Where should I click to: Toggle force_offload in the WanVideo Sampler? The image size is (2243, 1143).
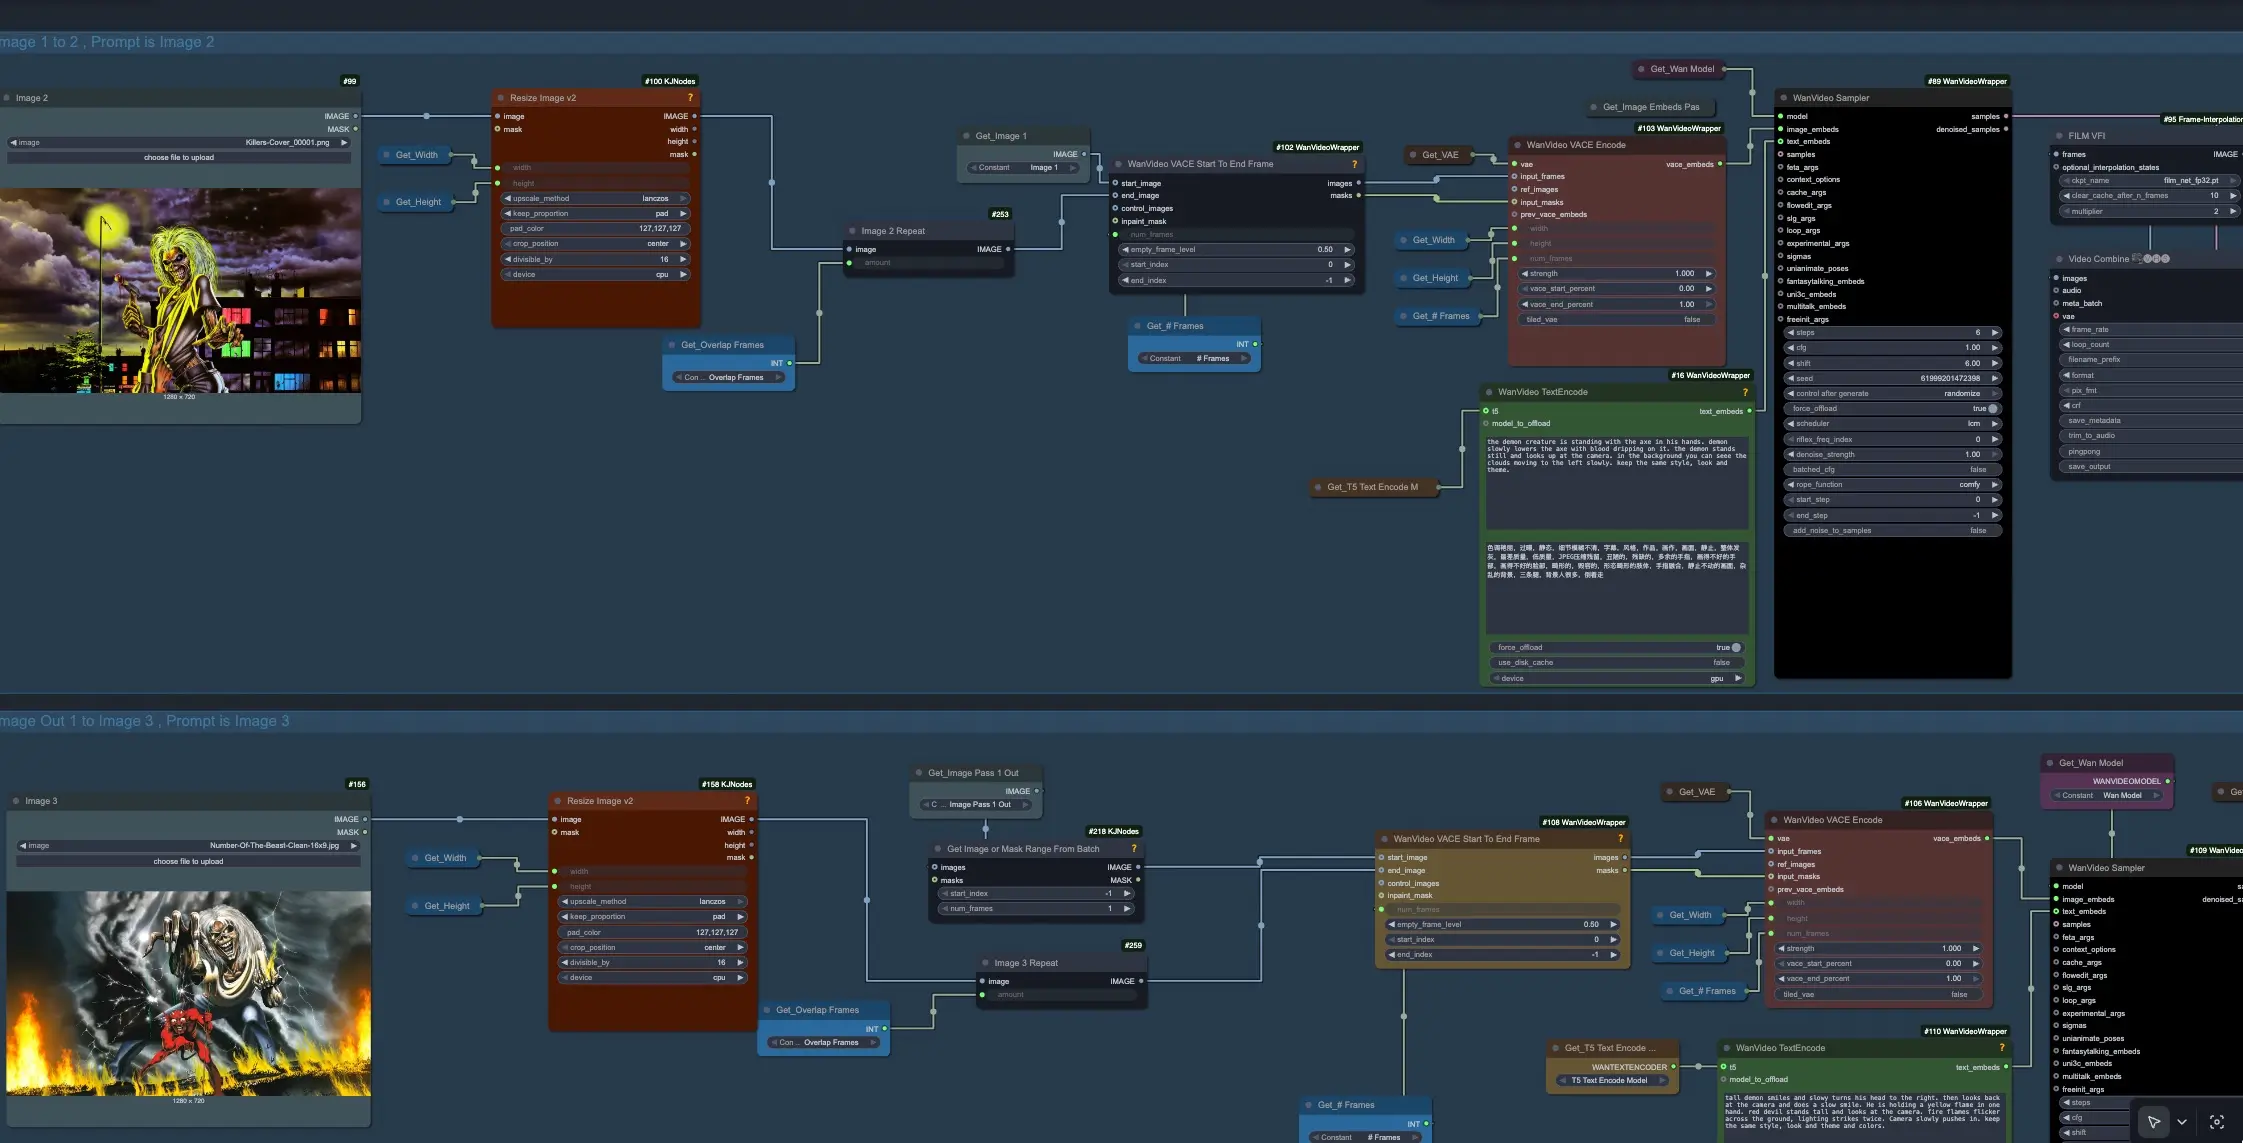(x=1992, y=409)
